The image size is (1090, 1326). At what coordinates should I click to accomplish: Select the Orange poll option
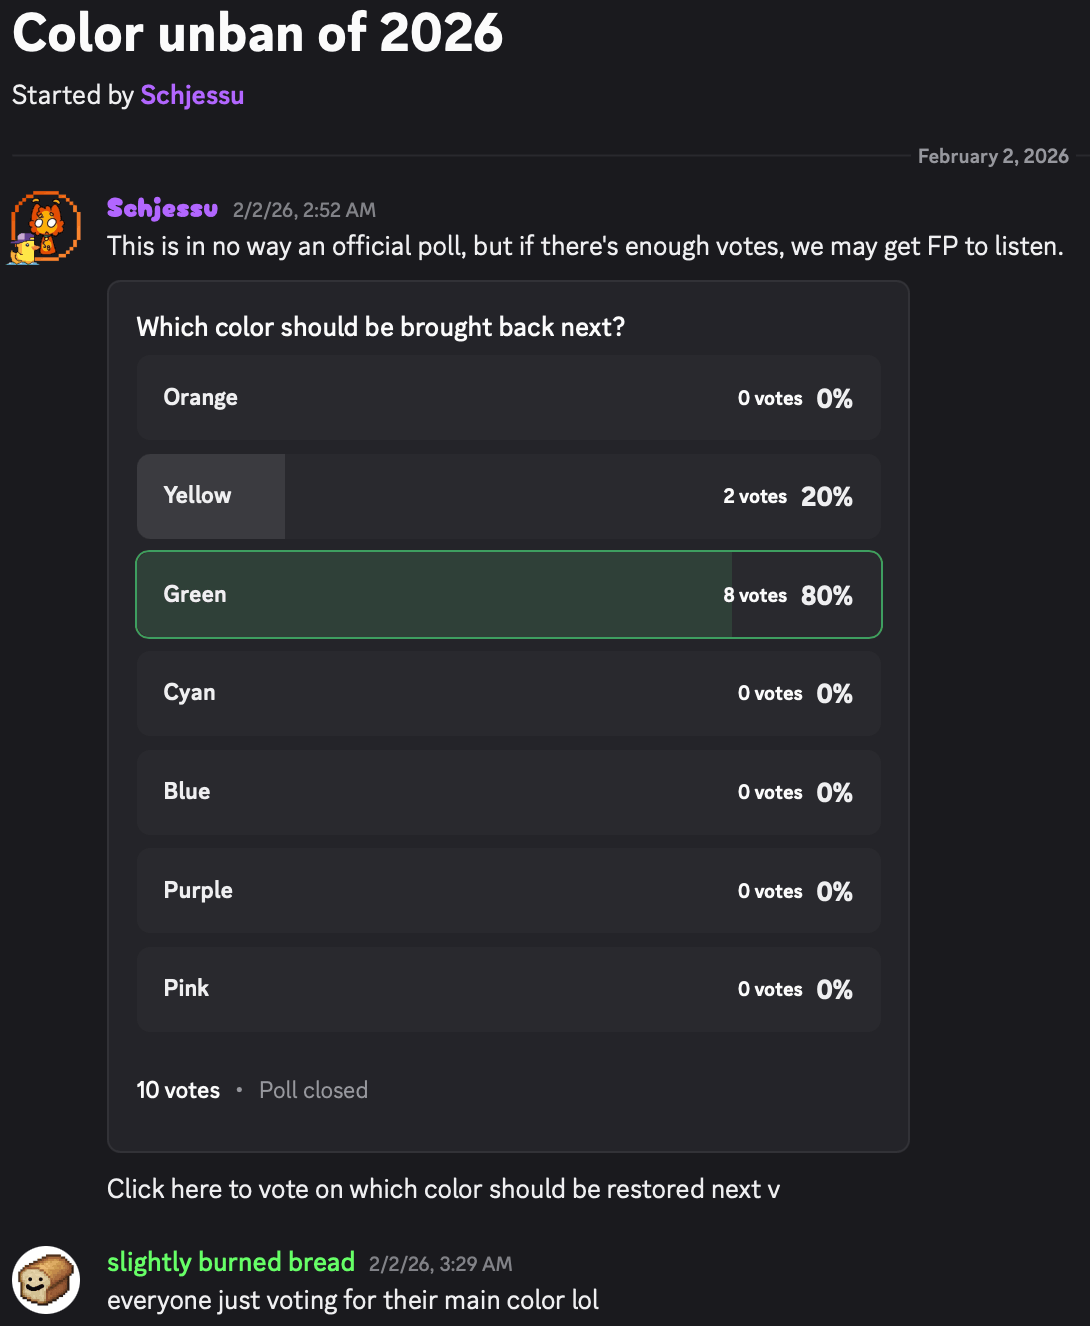tap(508, 398)
